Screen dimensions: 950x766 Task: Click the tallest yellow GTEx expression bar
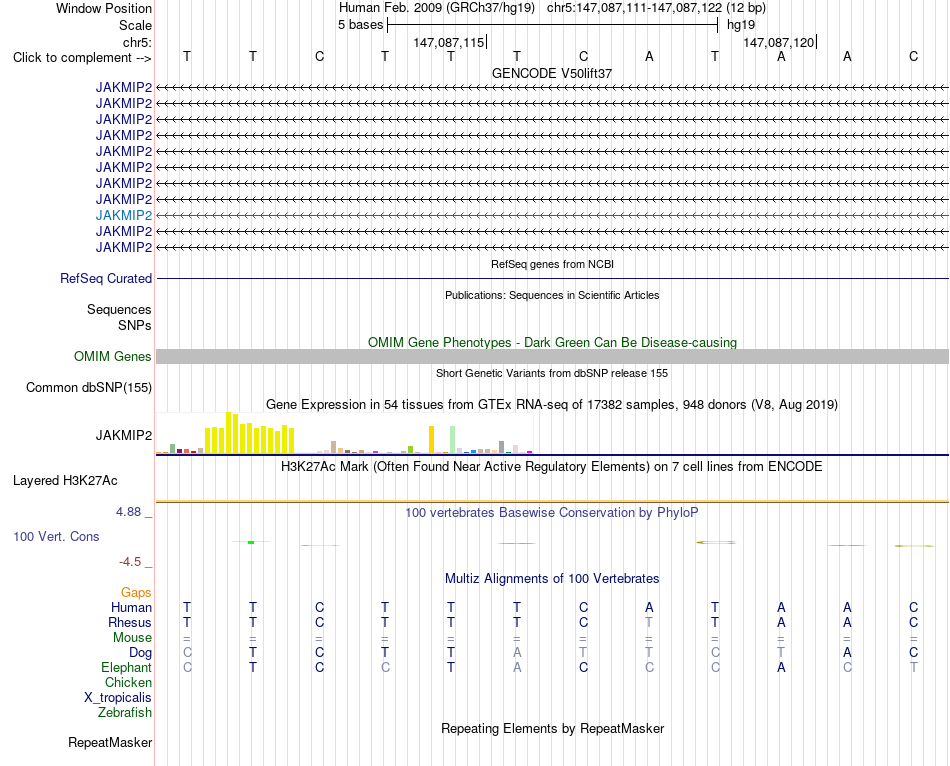(x=228, y=433)
